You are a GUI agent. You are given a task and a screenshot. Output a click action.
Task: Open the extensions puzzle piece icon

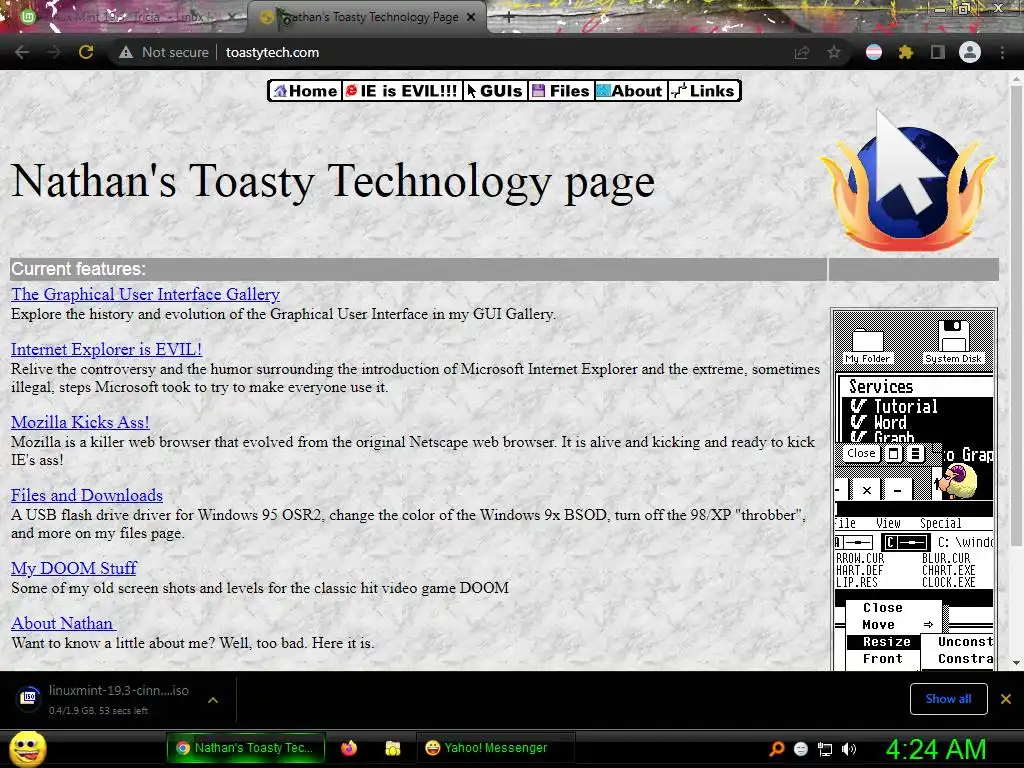(x=905, y=52)
